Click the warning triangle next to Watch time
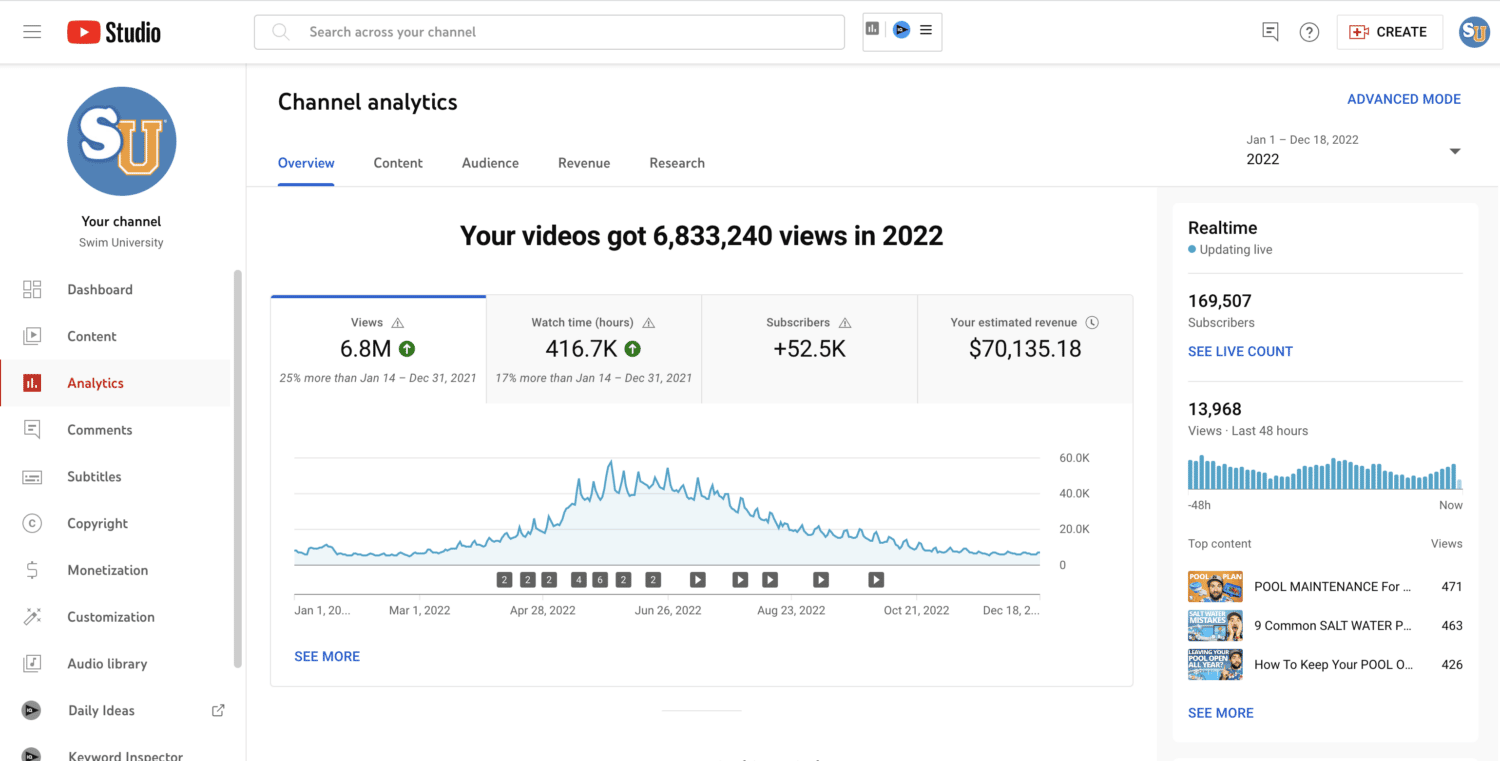 648,323
